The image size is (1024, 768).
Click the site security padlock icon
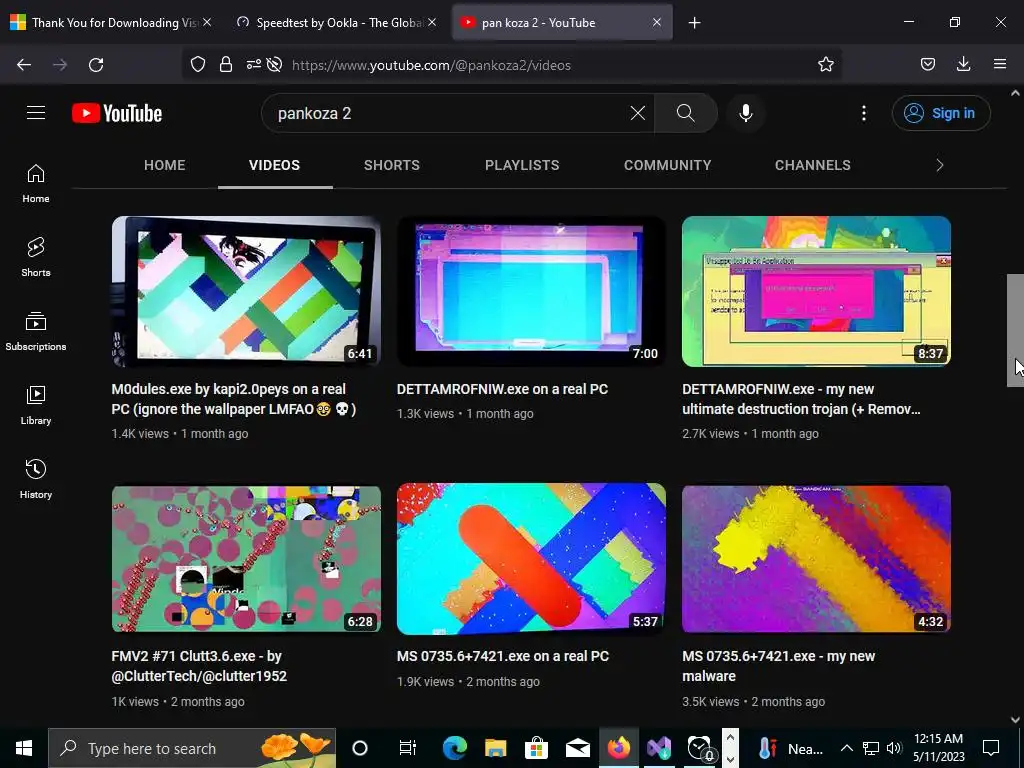pyautogui.click(x=226, y=64)
